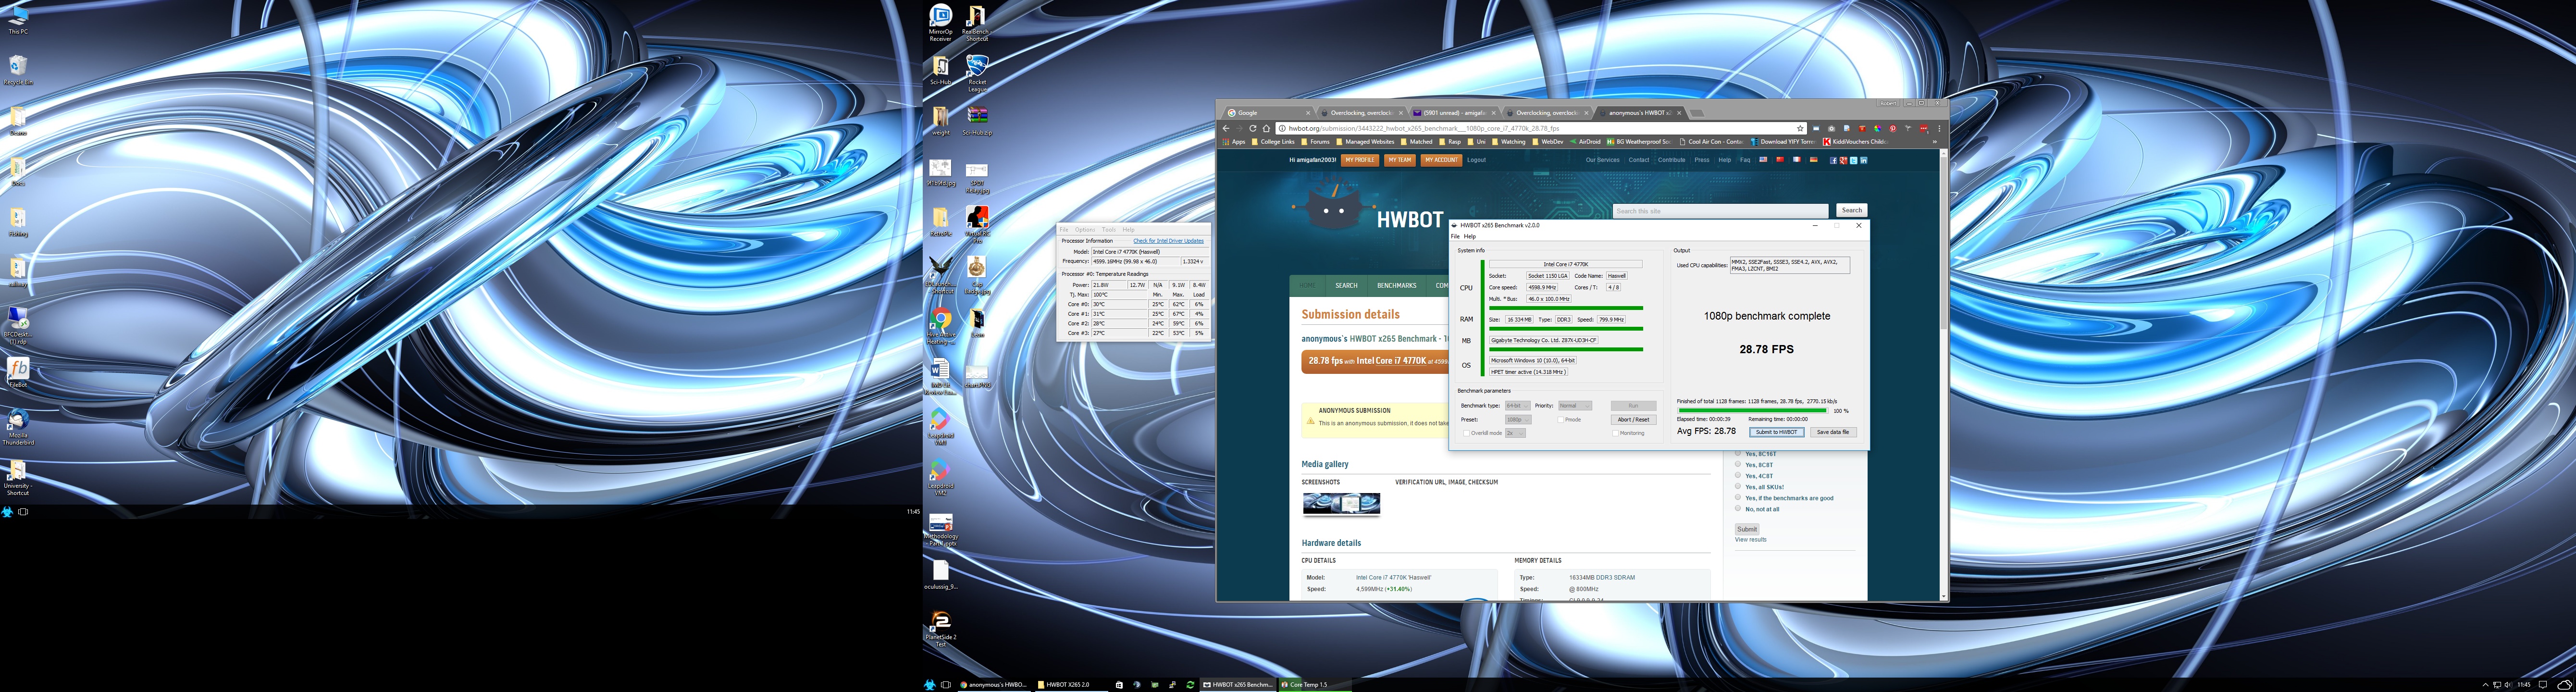
Task: Click the Core Temp 1.5 taskbar button
Action: (1315, 685)
